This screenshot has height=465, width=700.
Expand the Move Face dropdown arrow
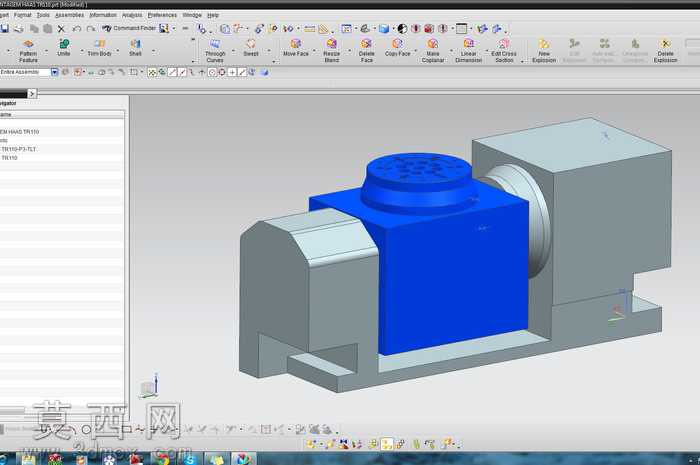pos(314,51)
